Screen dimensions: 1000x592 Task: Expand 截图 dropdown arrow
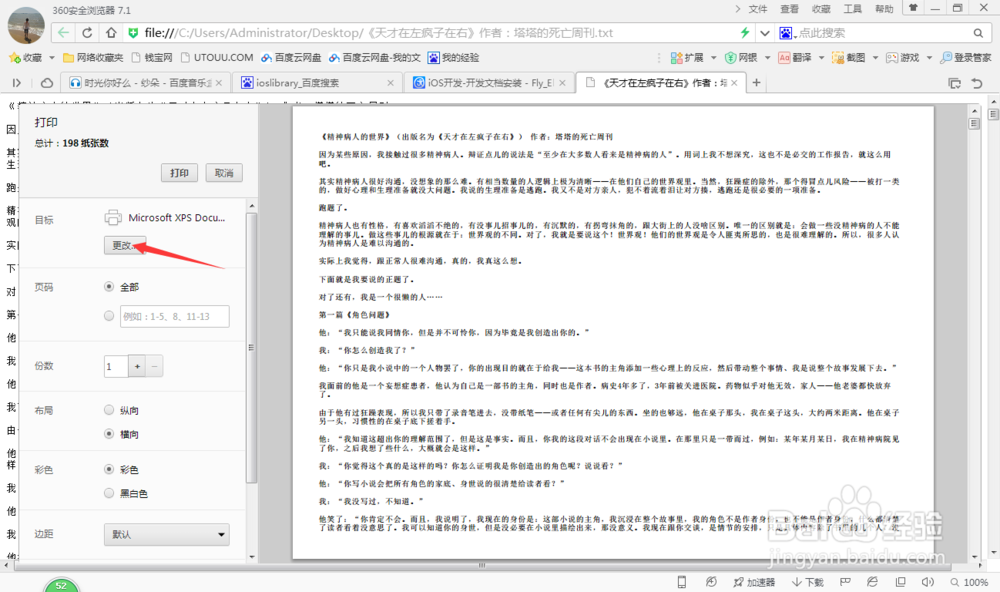pos(875,57)
